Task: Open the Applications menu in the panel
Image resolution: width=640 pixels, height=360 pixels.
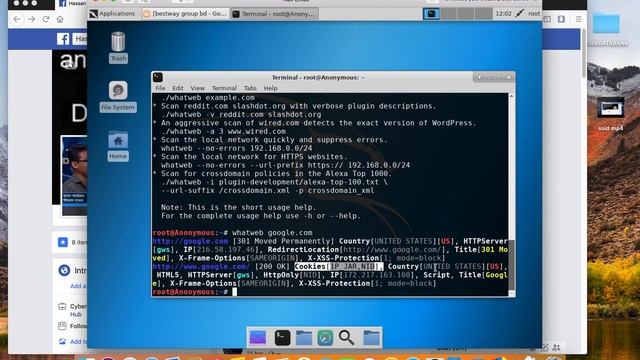Action: [x=112, y=13]
